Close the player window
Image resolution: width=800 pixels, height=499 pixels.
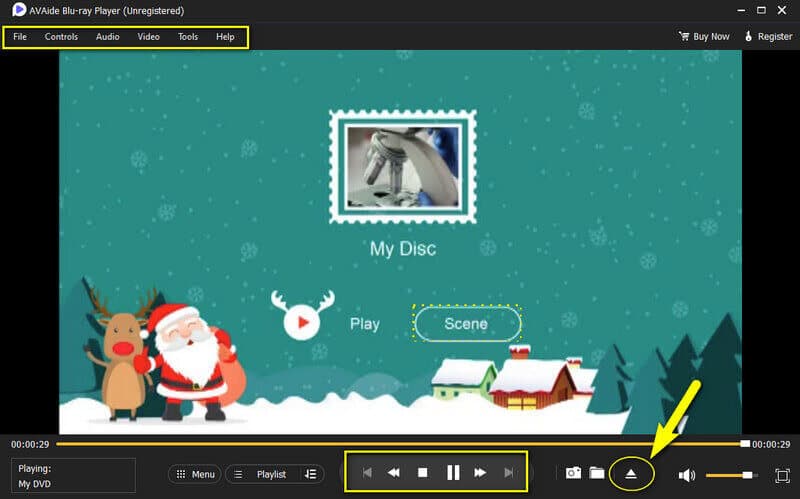pos(782,10)
